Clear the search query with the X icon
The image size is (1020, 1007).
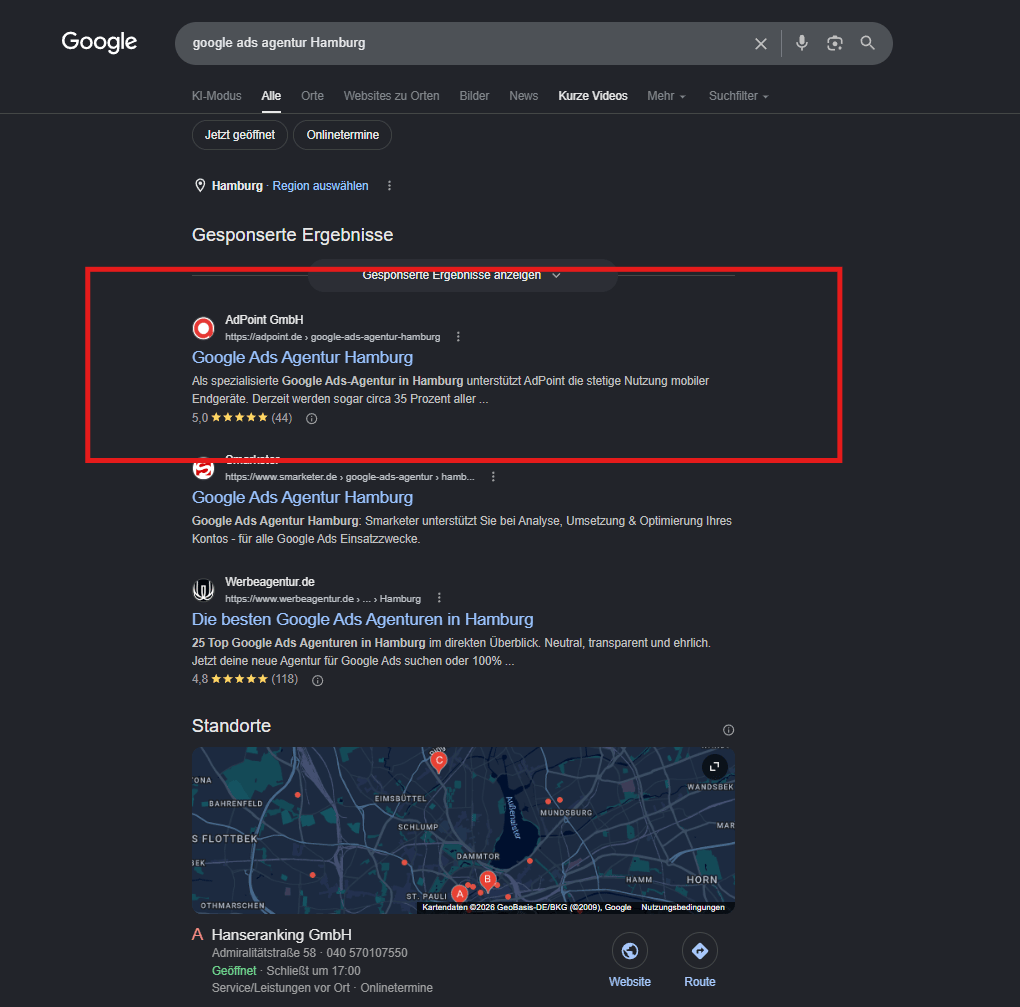[760, 44]
